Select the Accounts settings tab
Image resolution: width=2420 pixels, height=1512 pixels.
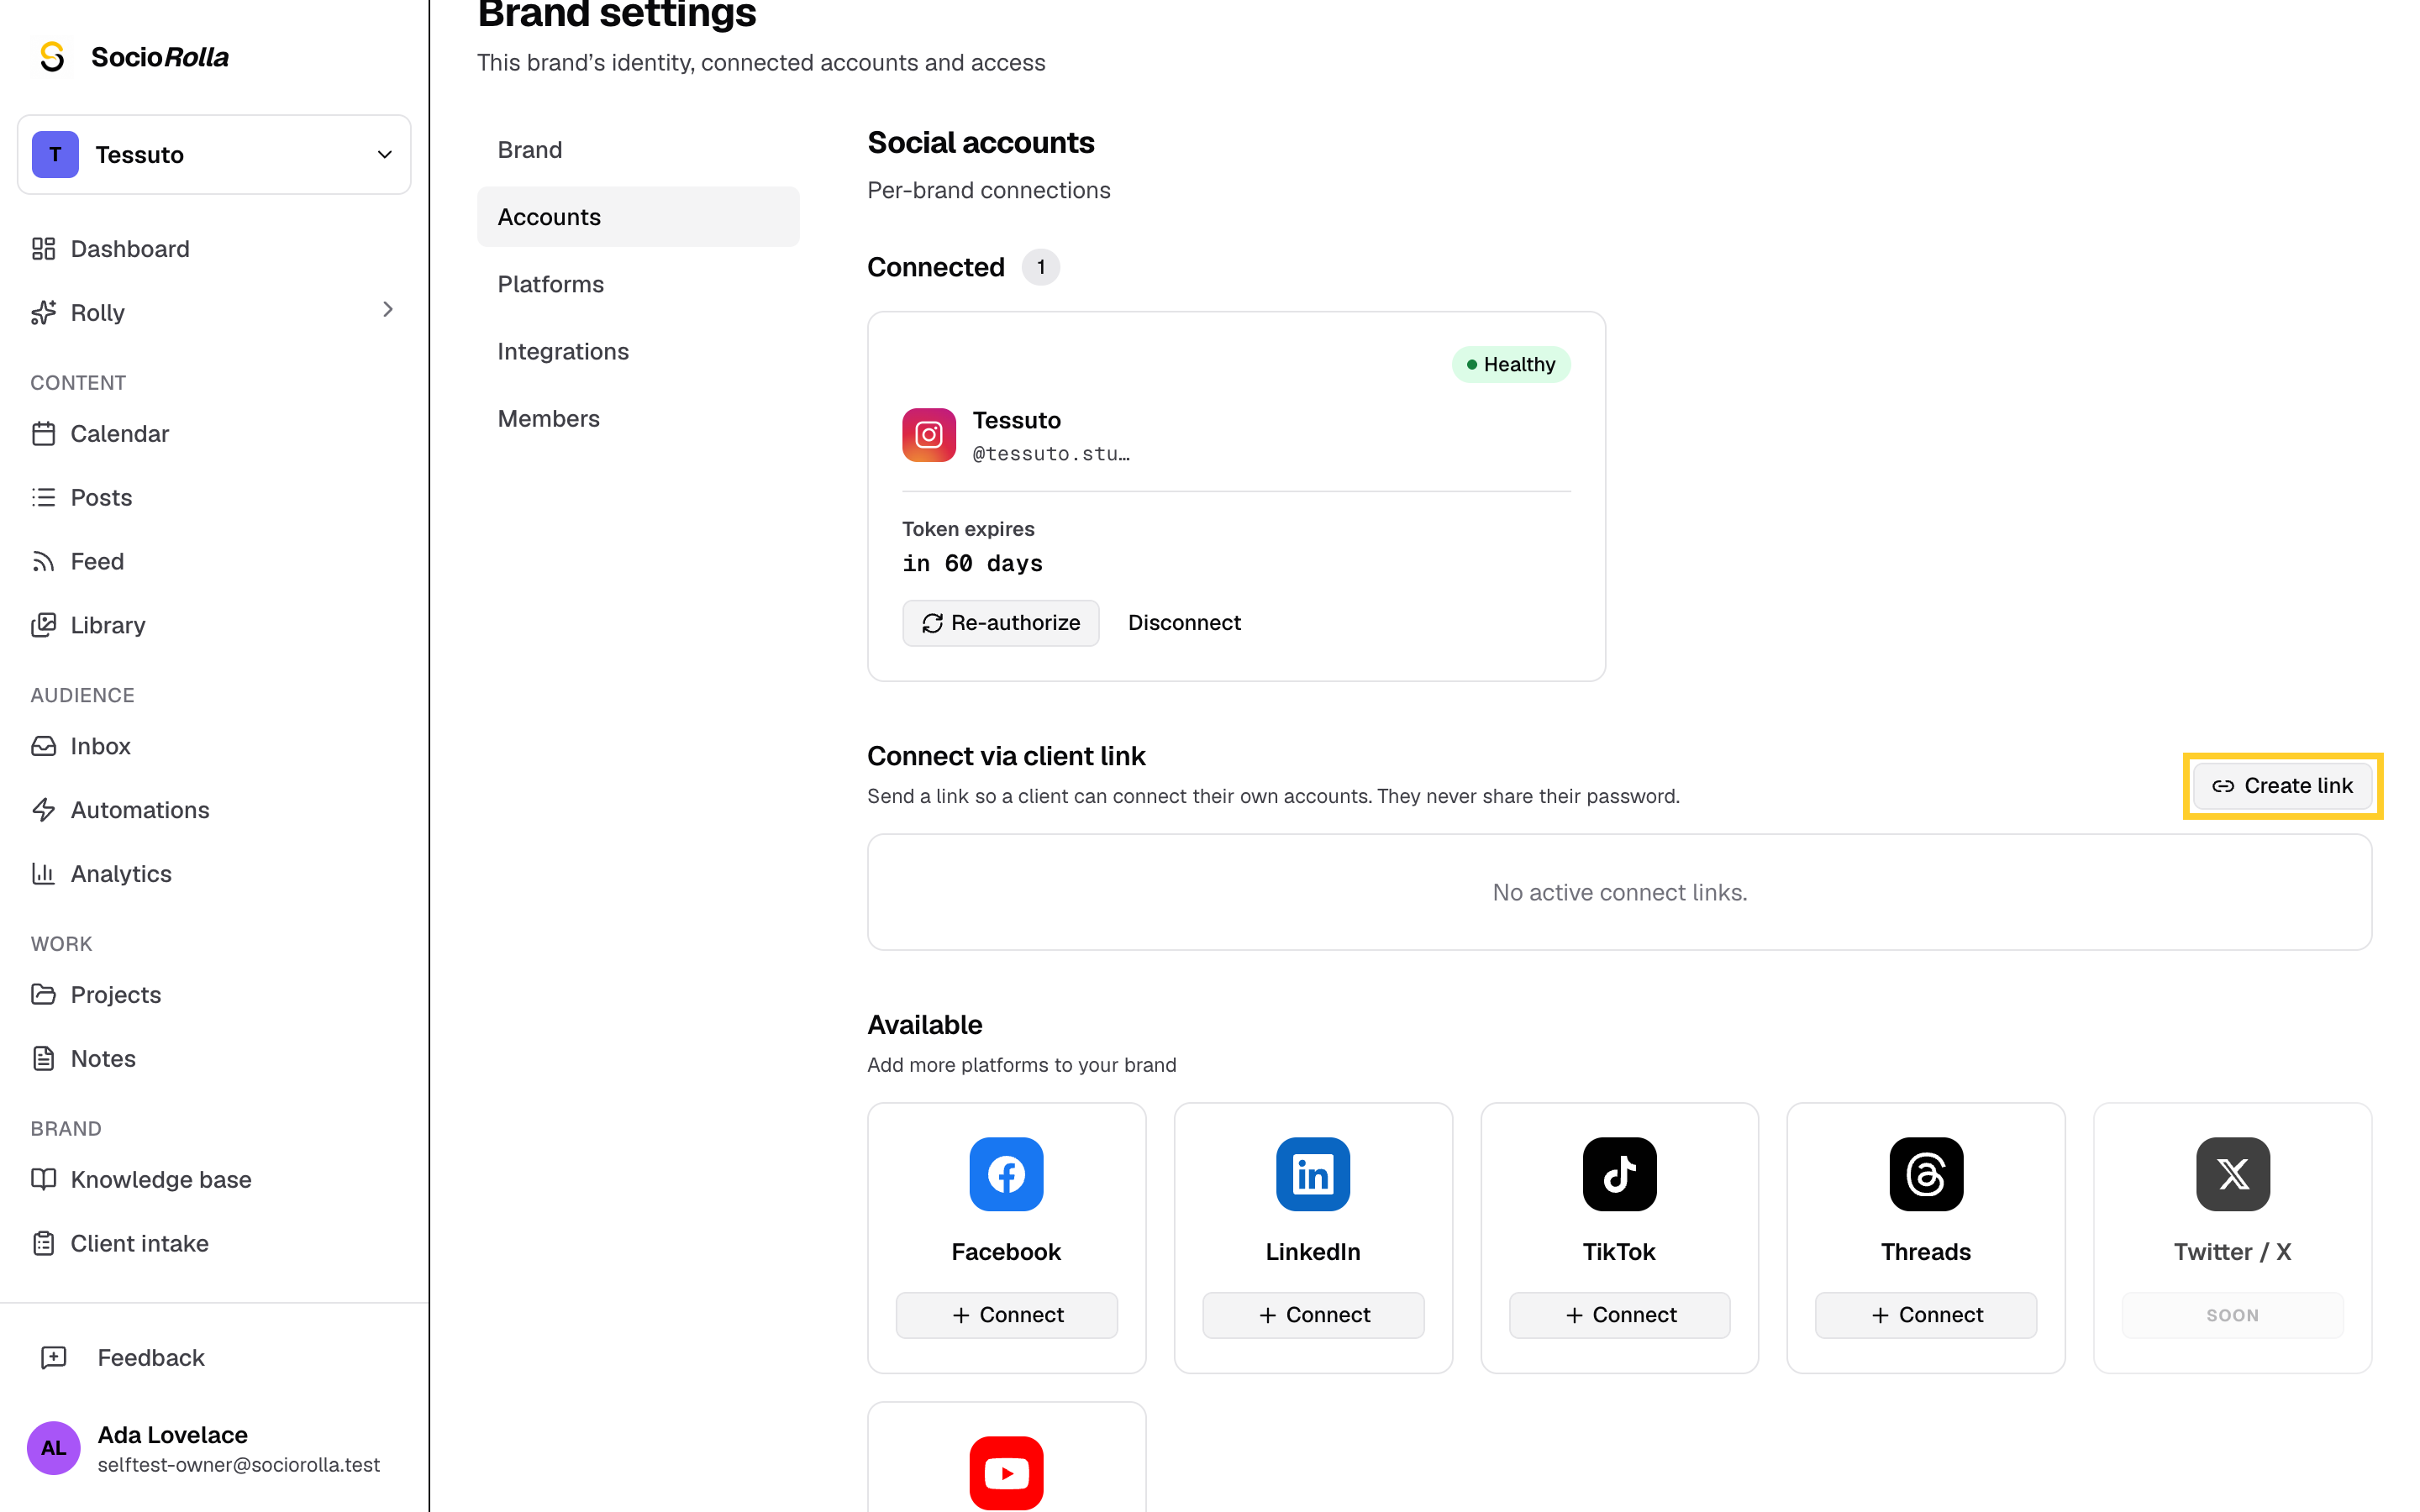(x=638, y=217)
